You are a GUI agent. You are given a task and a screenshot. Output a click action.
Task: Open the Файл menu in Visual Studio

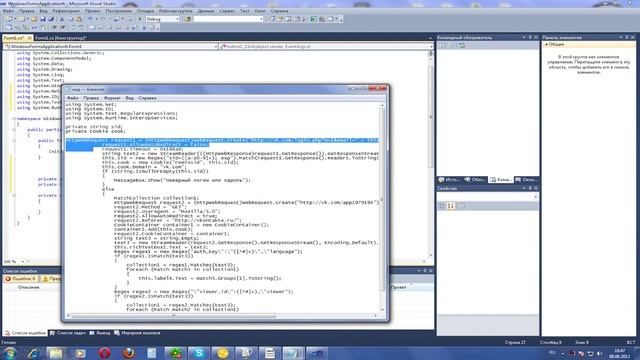click(8, 11)
